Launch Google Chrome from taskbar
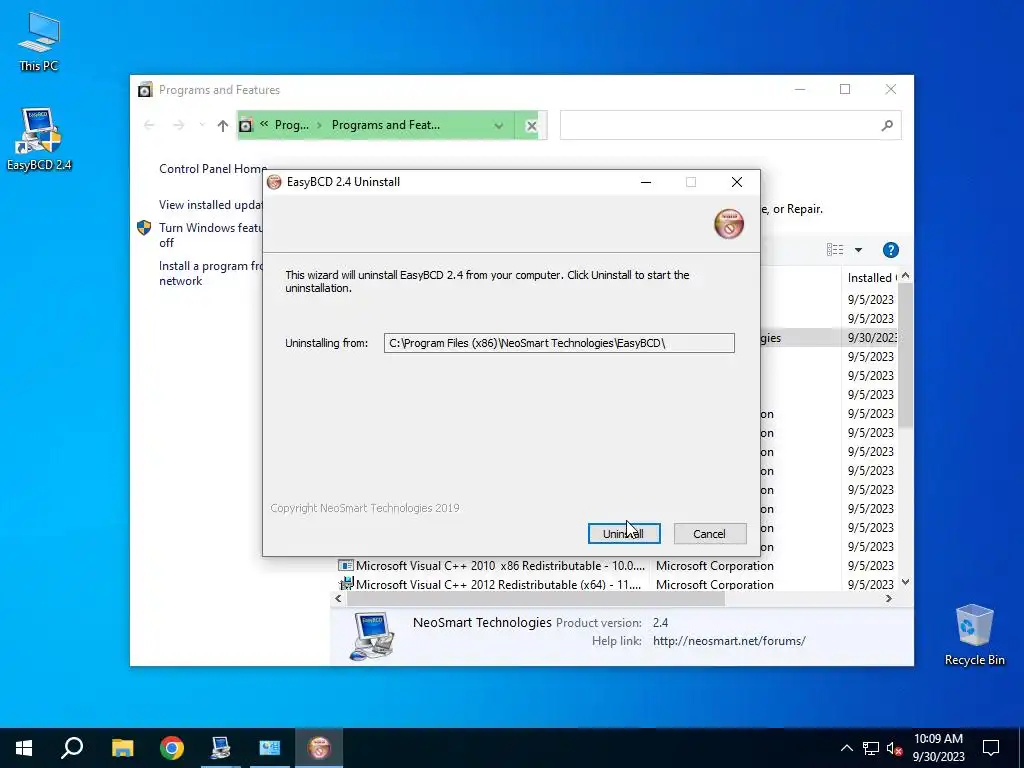Viewport: 1024px width, 768px height. tap(172, 748)
